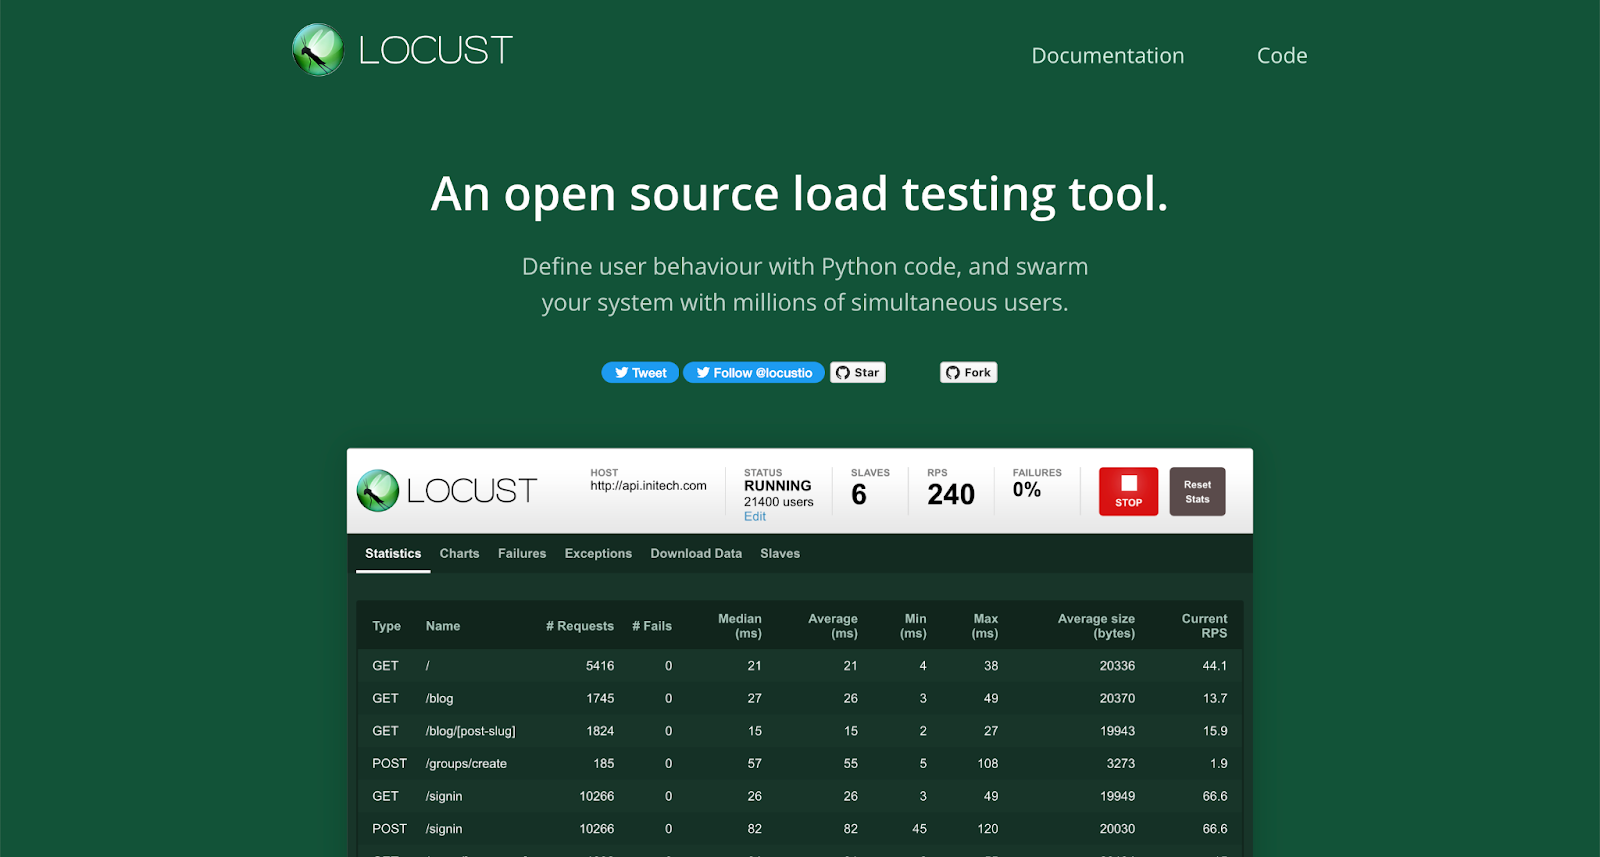Click the # Requests column header

[580, 626]
